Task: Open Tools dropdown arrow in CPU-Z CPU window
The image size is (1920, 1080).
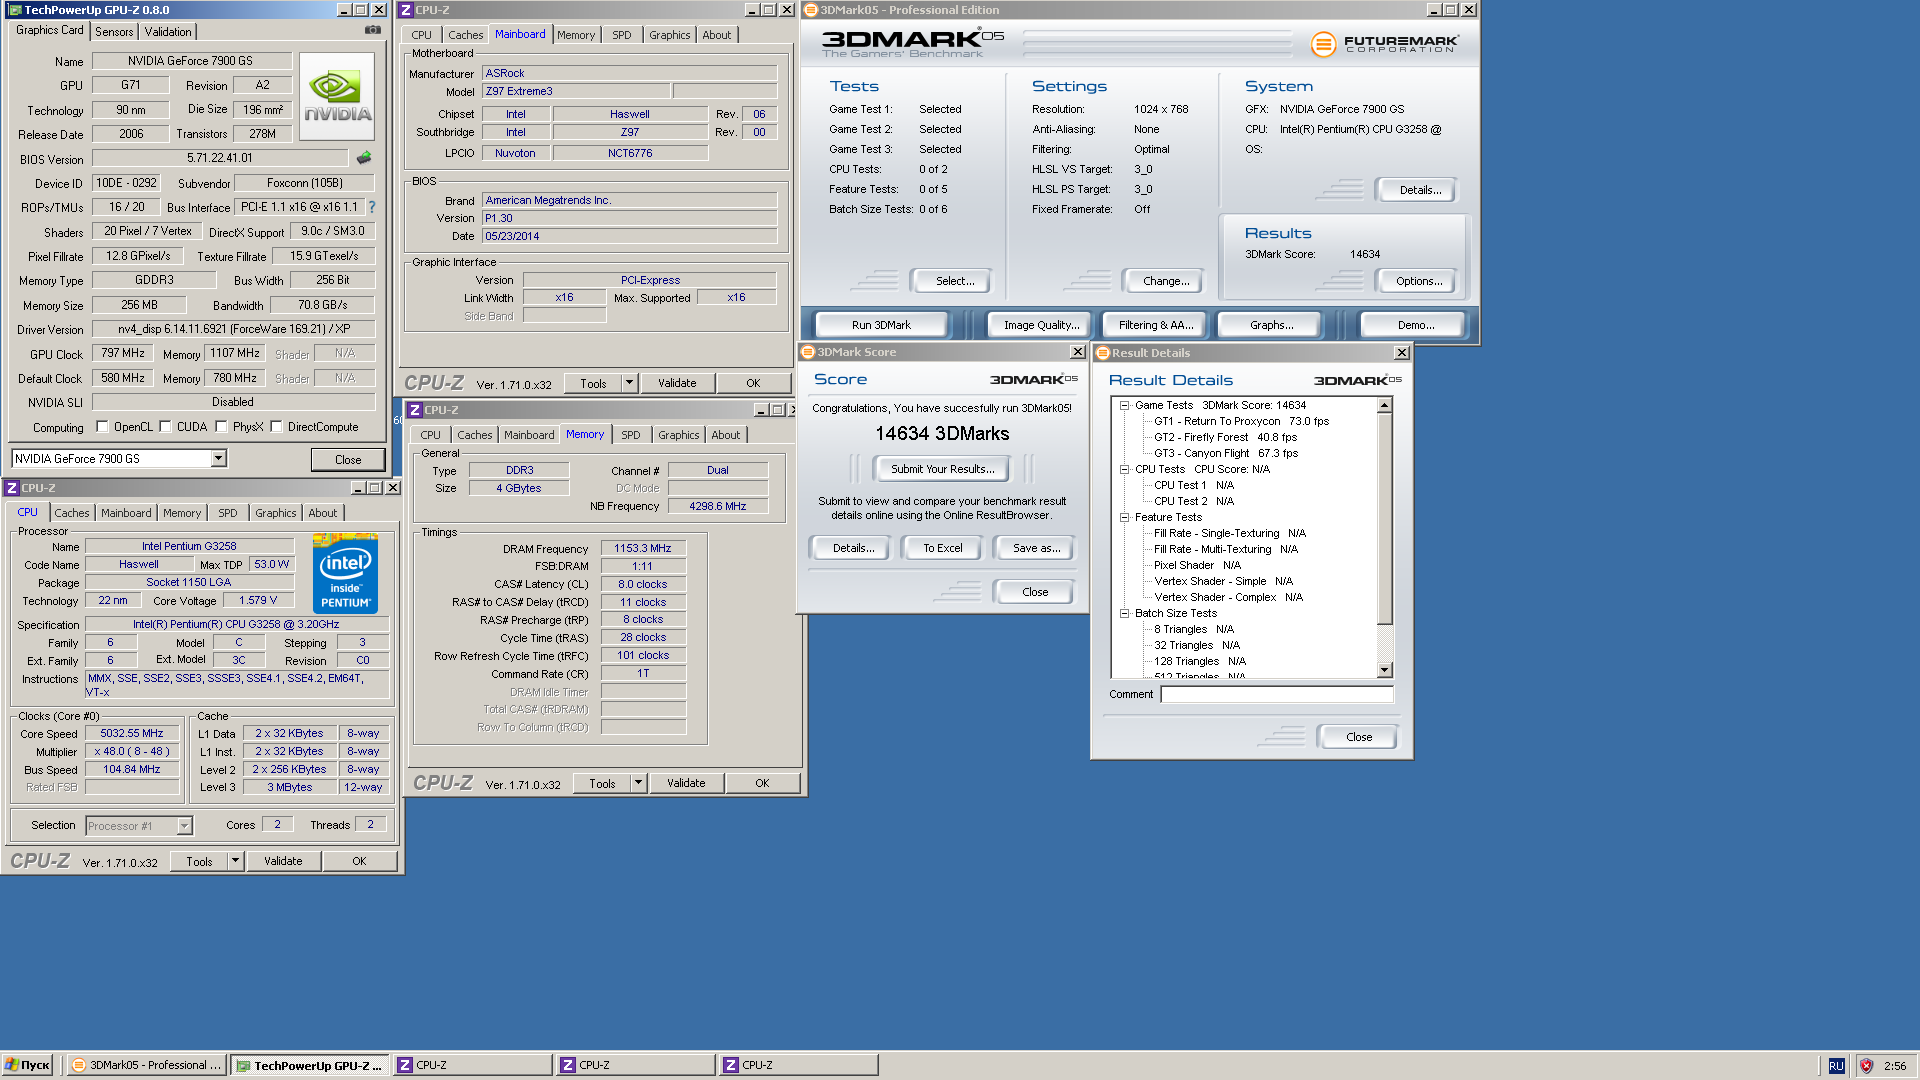Action: (235, 861)
